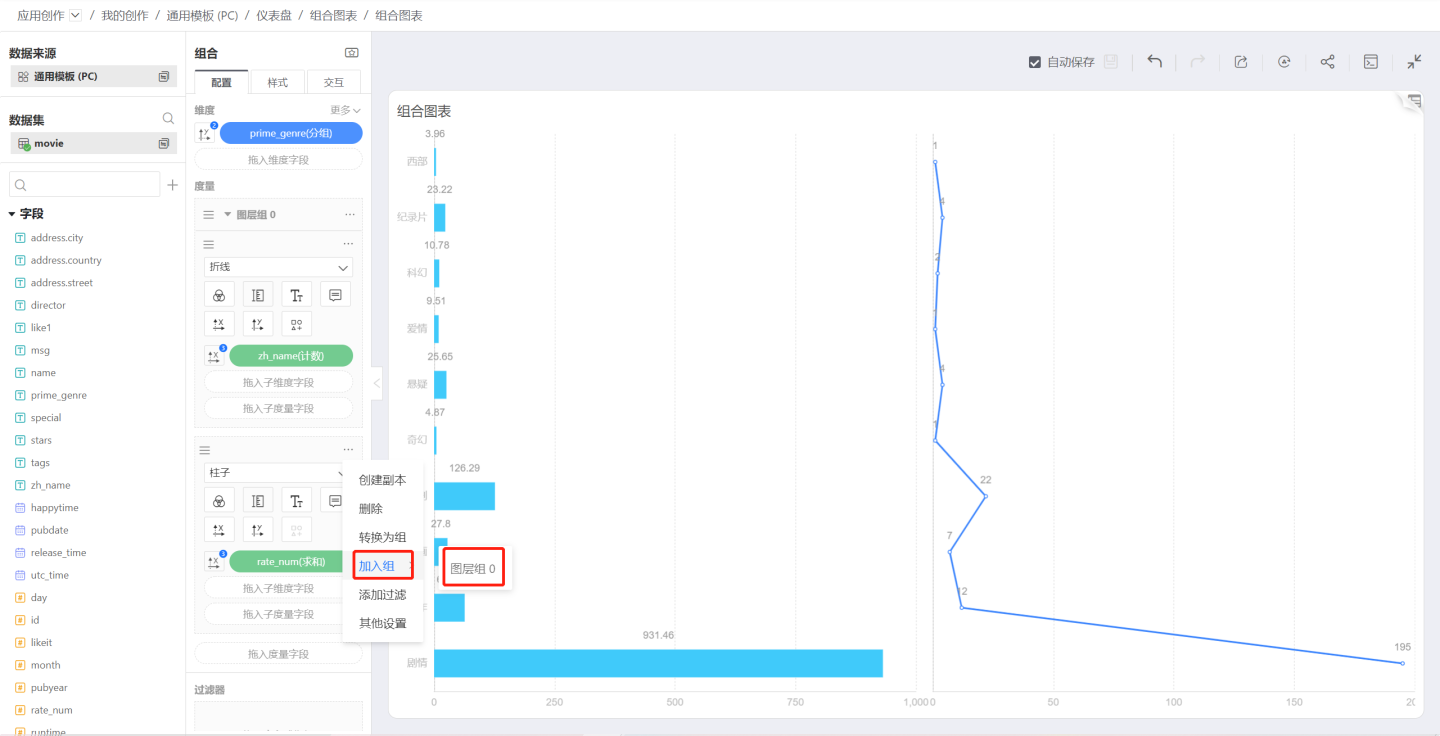Open the export icon in top toolbar
This screenshot has width=1440, height=736.
1241,62
